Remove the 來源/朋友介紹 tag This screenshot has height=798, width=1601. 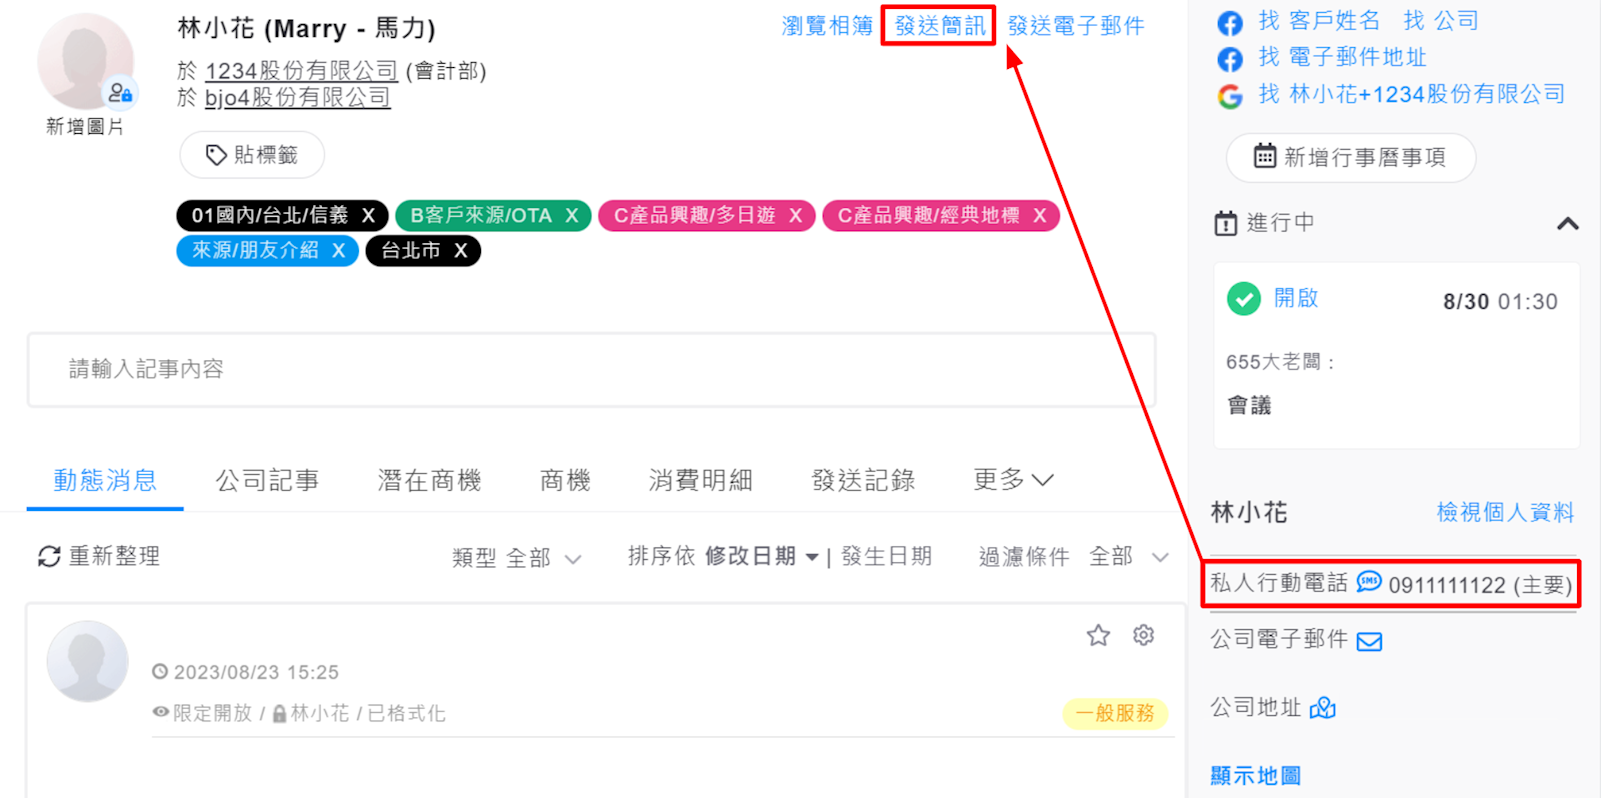[339, 251]
